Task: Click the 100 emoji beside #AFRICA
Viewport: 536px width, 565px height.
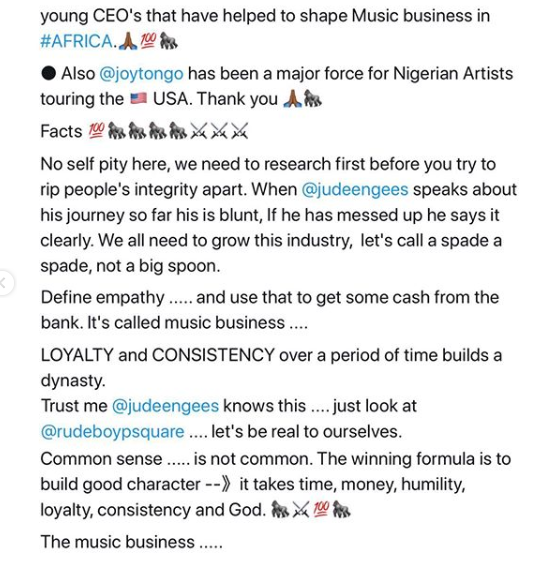Action: tap(148, 41)
